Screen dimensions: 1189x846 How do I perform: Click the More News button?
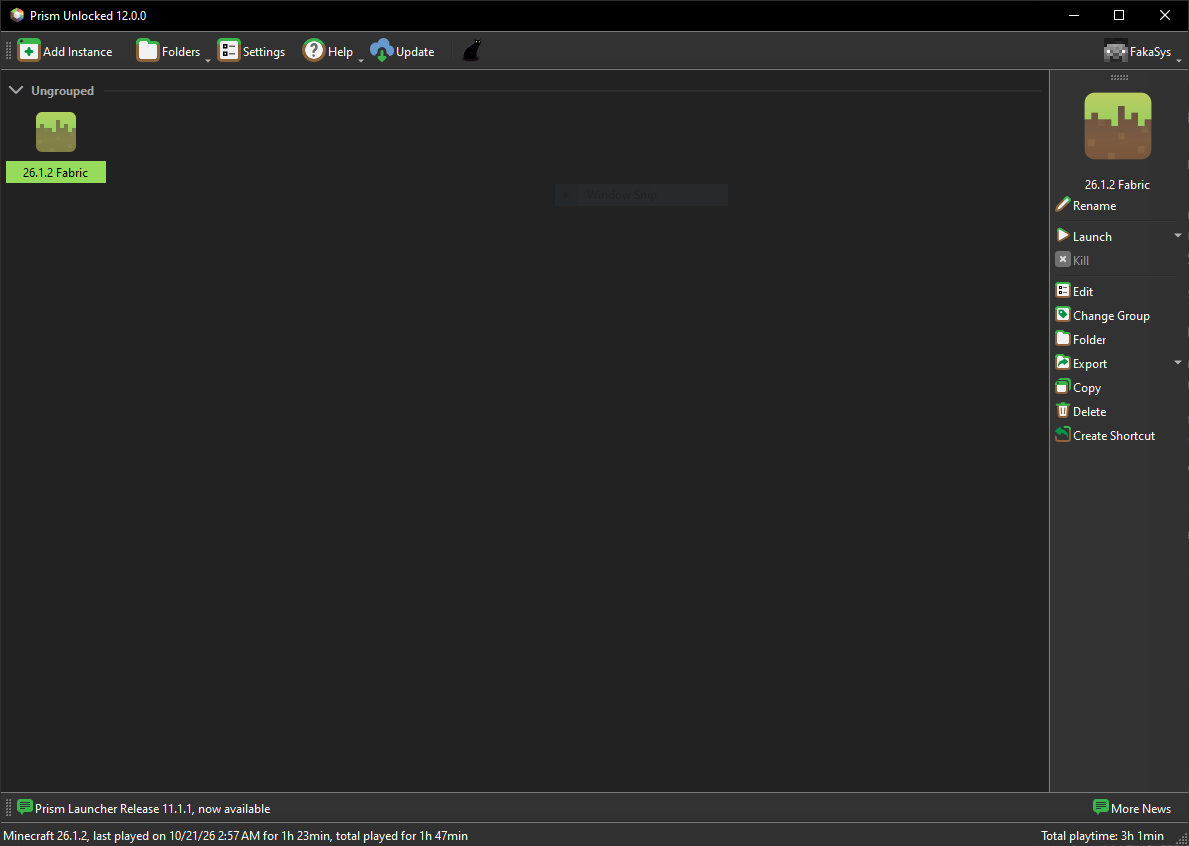1132,808
